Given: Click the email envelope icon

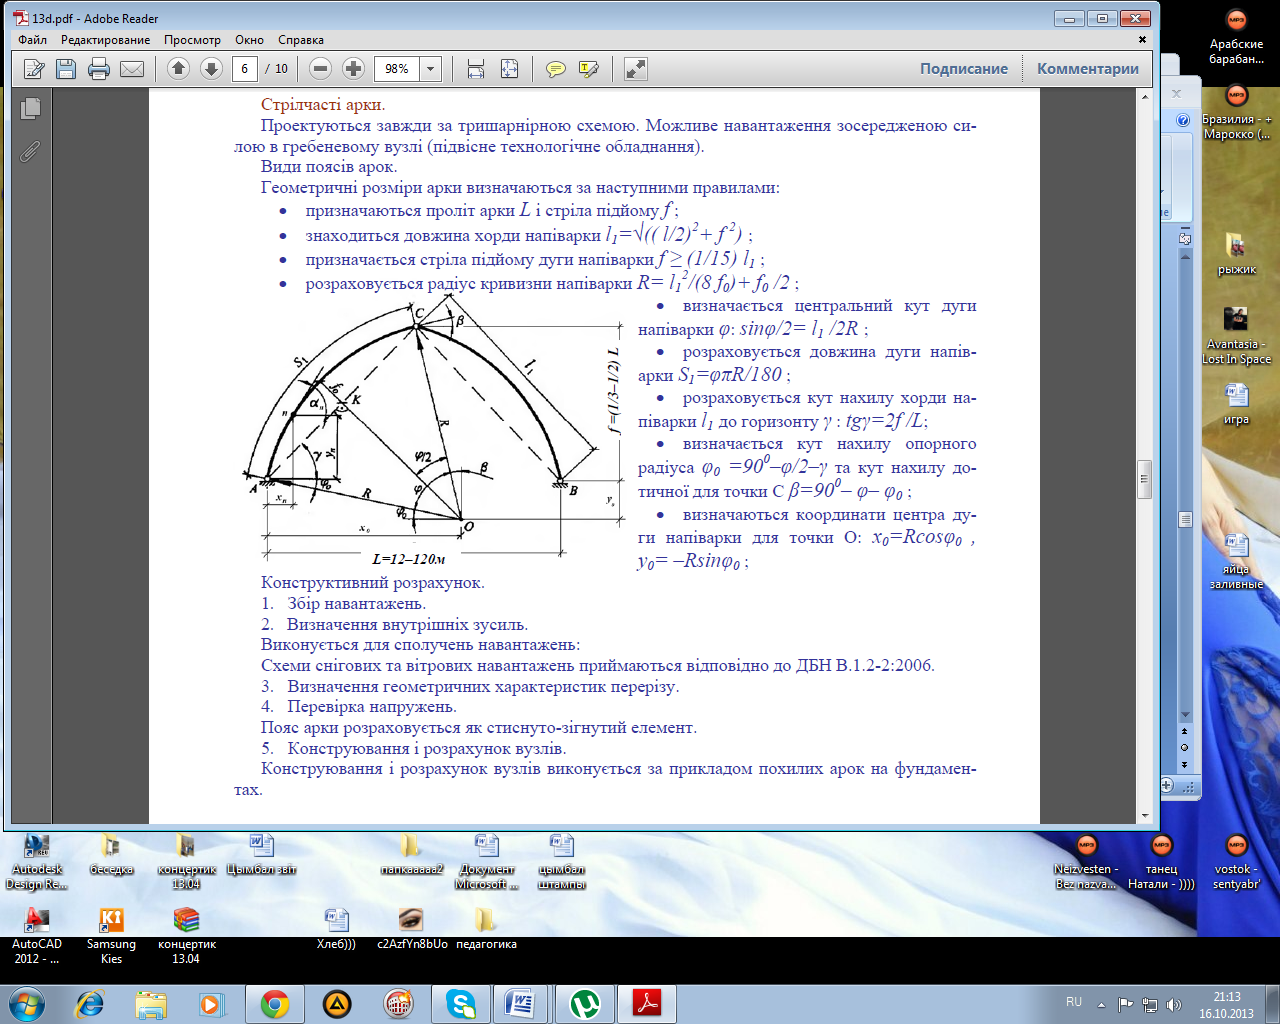Looking at the screenshot, I should [132, 69].
